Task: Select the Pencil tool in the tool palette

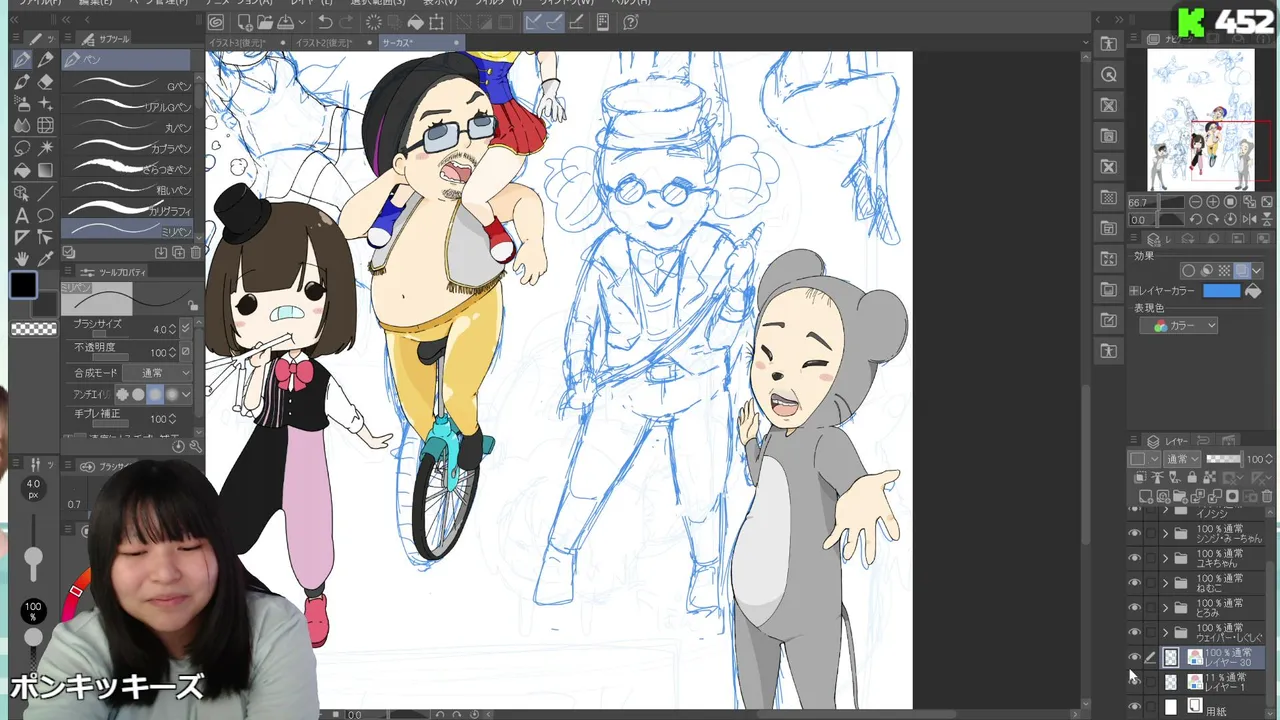Action: tap(45, 60)
